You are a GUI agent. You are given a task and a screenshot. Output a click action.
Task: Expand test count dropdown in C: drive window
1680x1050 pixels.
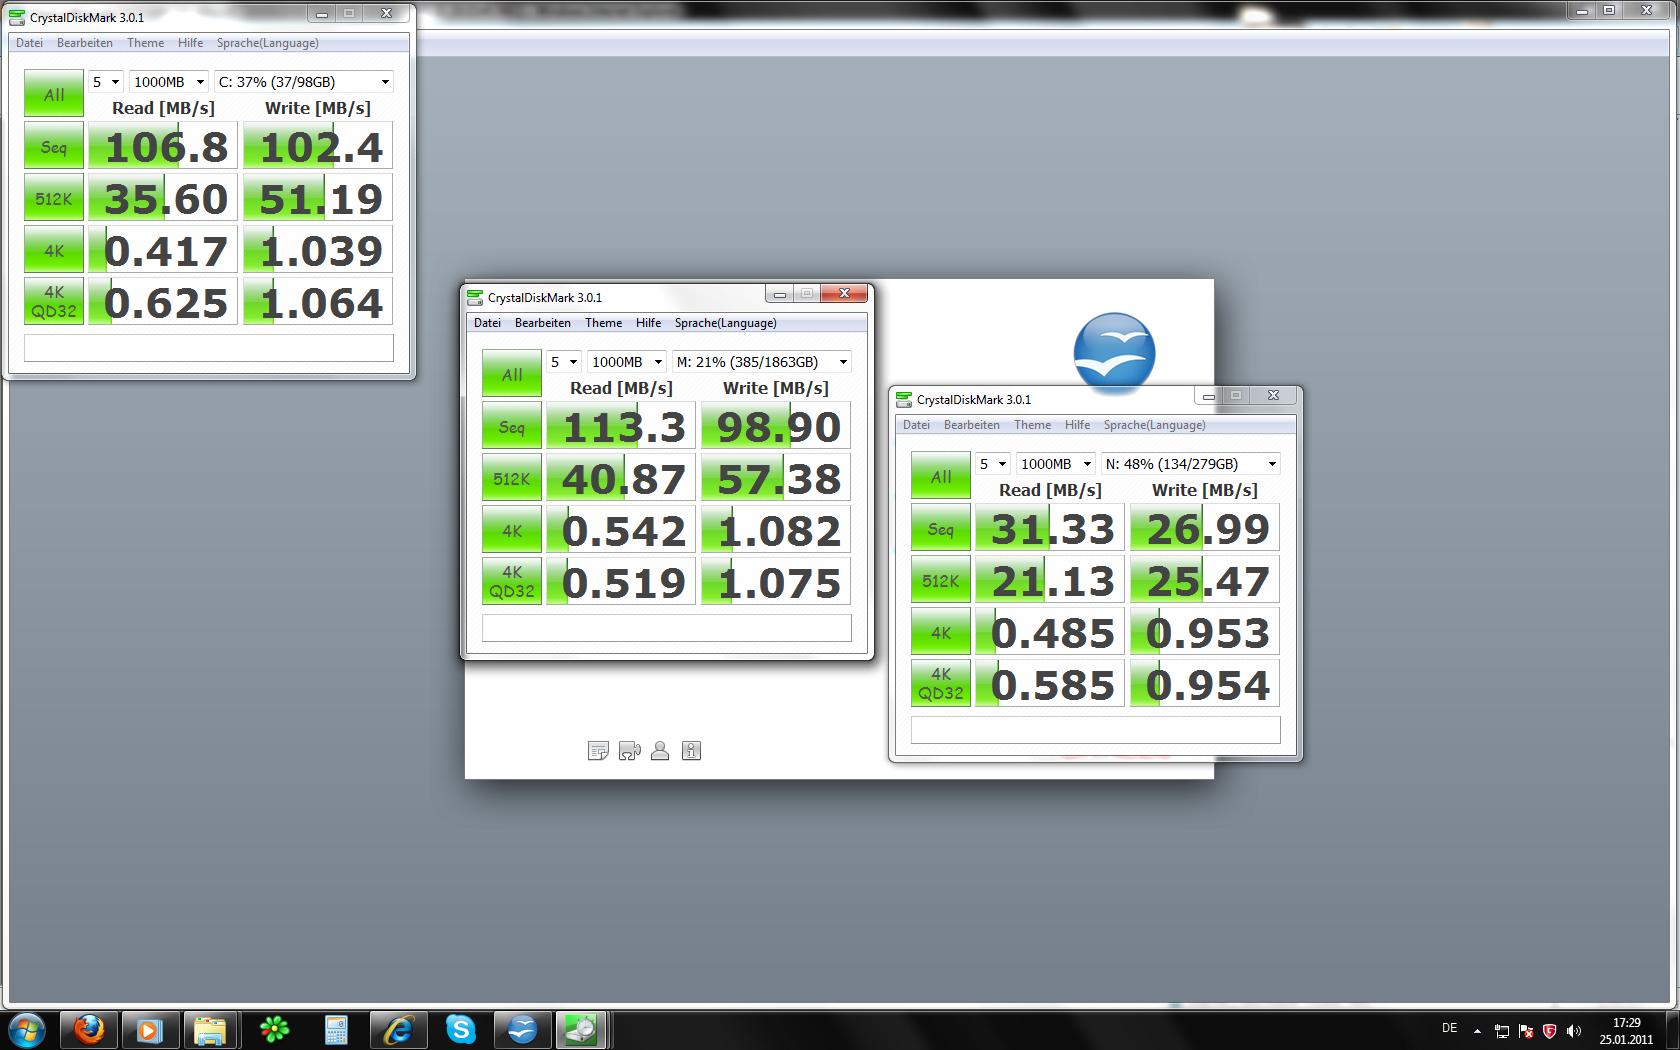click(105, 82)
